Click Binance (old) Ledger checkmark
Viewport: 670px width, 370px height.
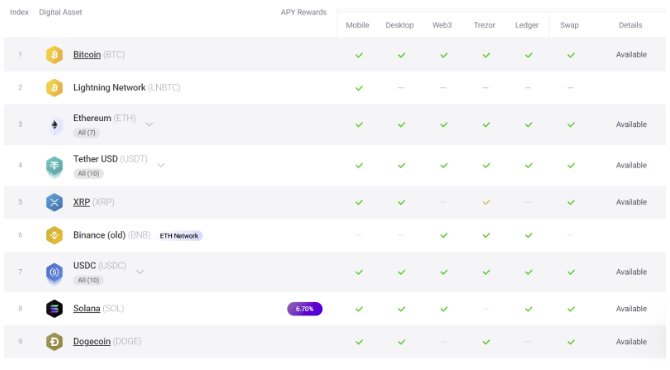[529, 235]
